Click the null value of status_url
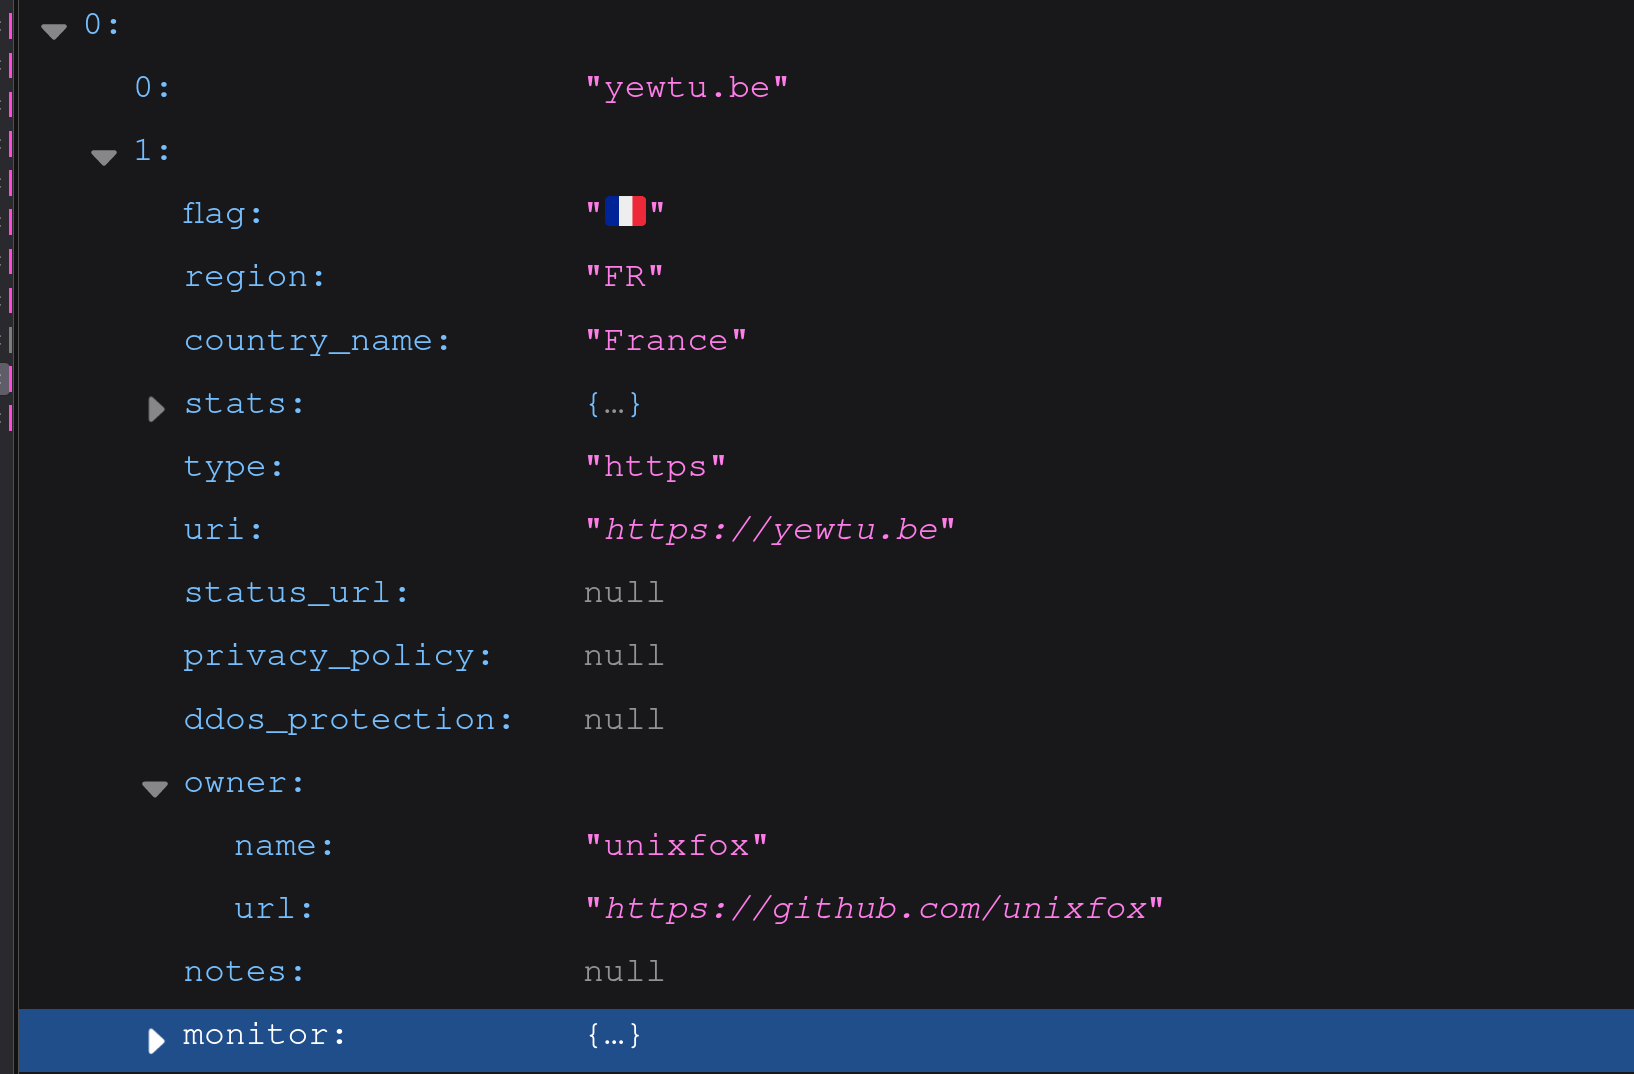 (x=624, y=593)
